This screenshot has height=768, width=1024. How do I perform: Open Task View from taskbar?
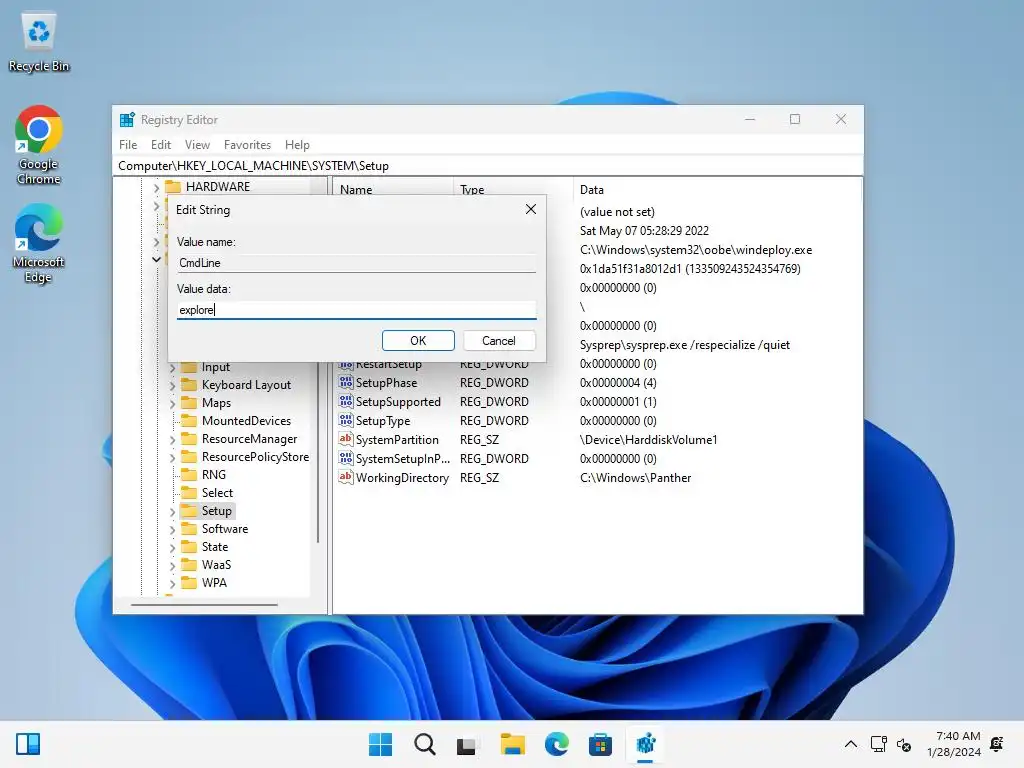(x=468, y=744)
